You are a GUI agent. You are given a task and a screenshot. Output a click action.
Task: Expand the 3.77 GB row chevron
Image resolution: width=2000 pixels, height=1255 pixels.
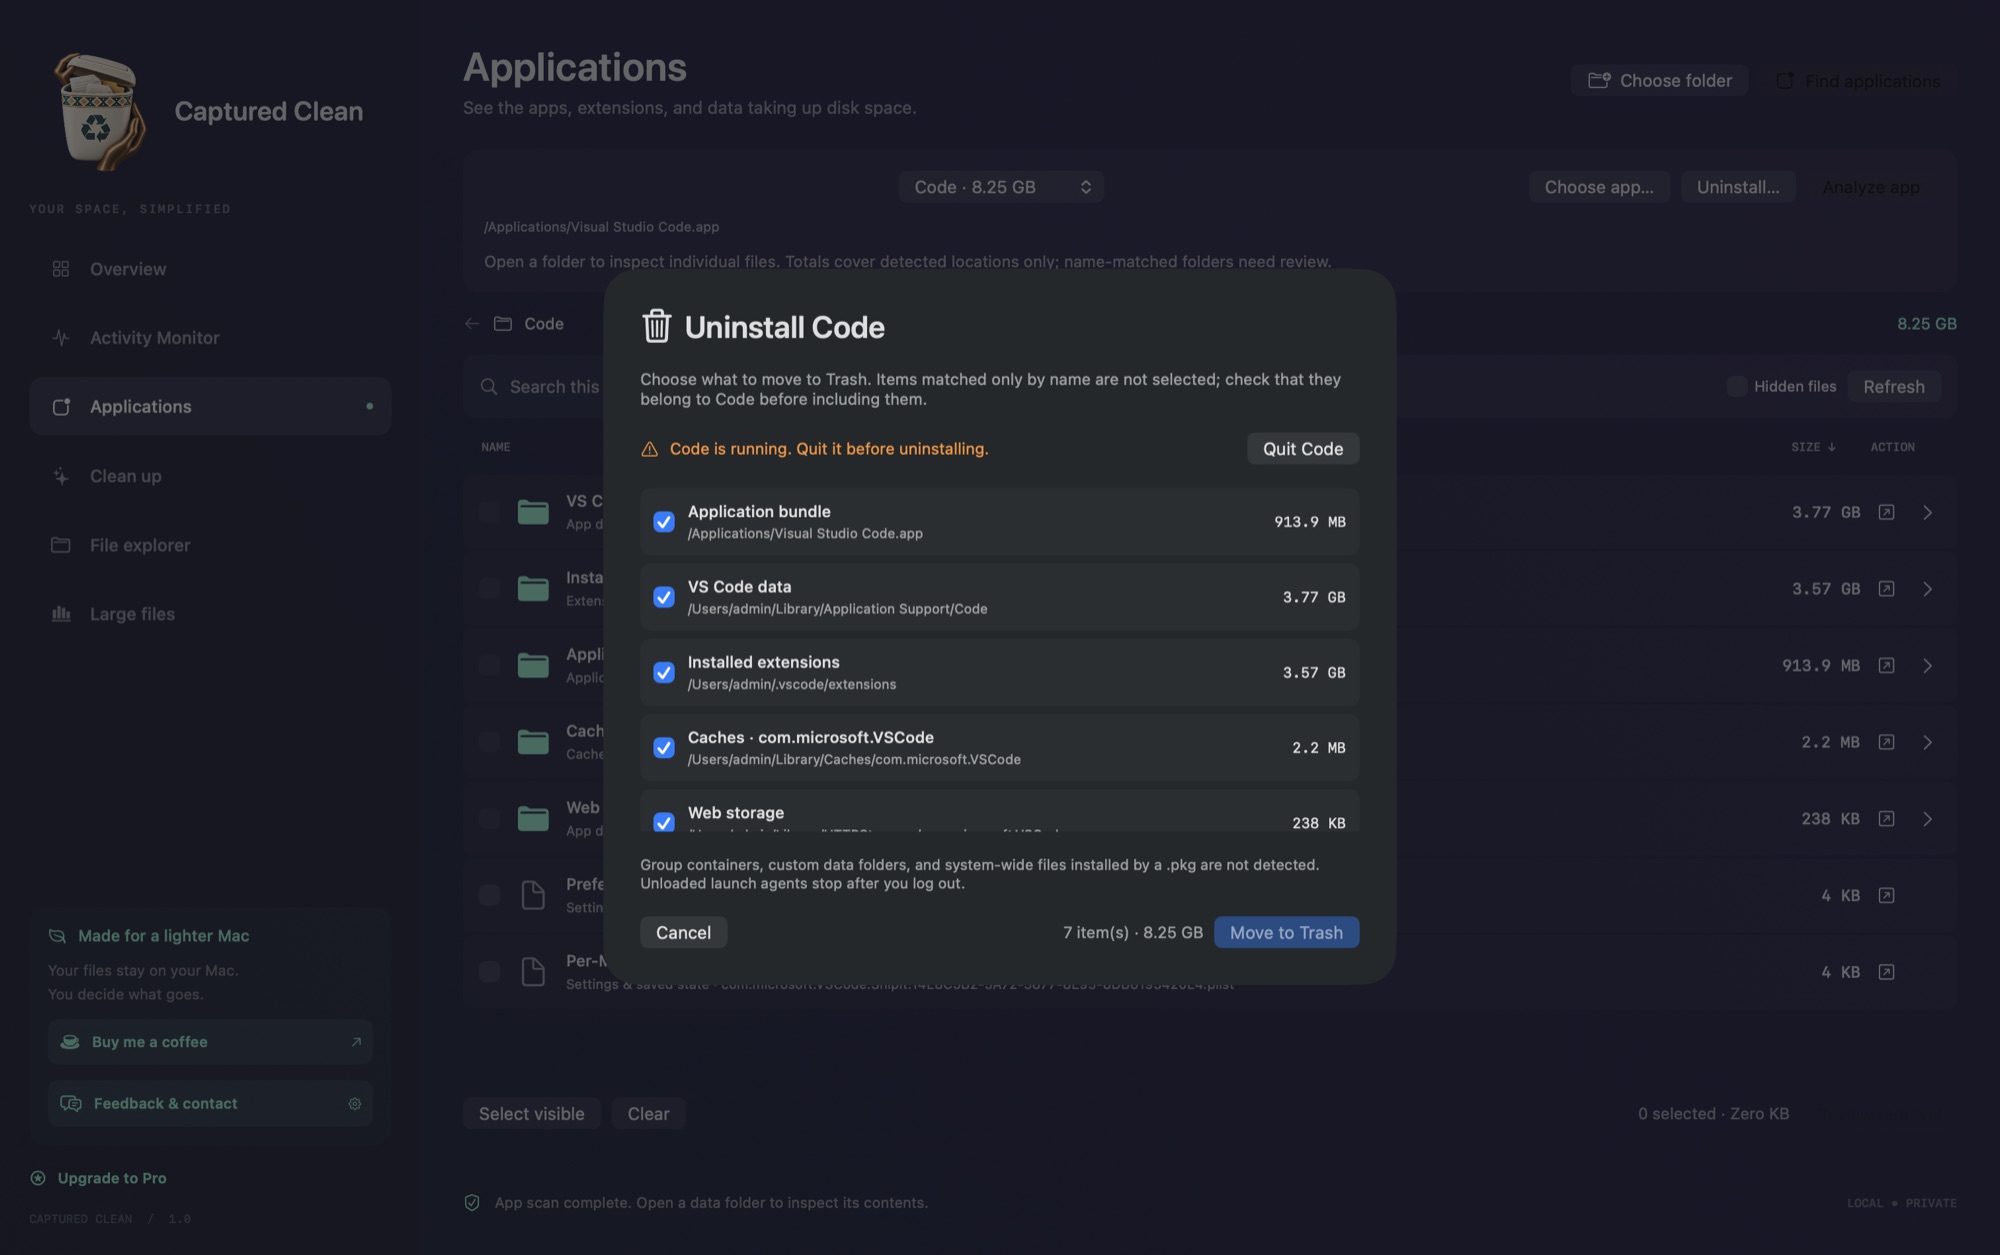[1927, 512]
